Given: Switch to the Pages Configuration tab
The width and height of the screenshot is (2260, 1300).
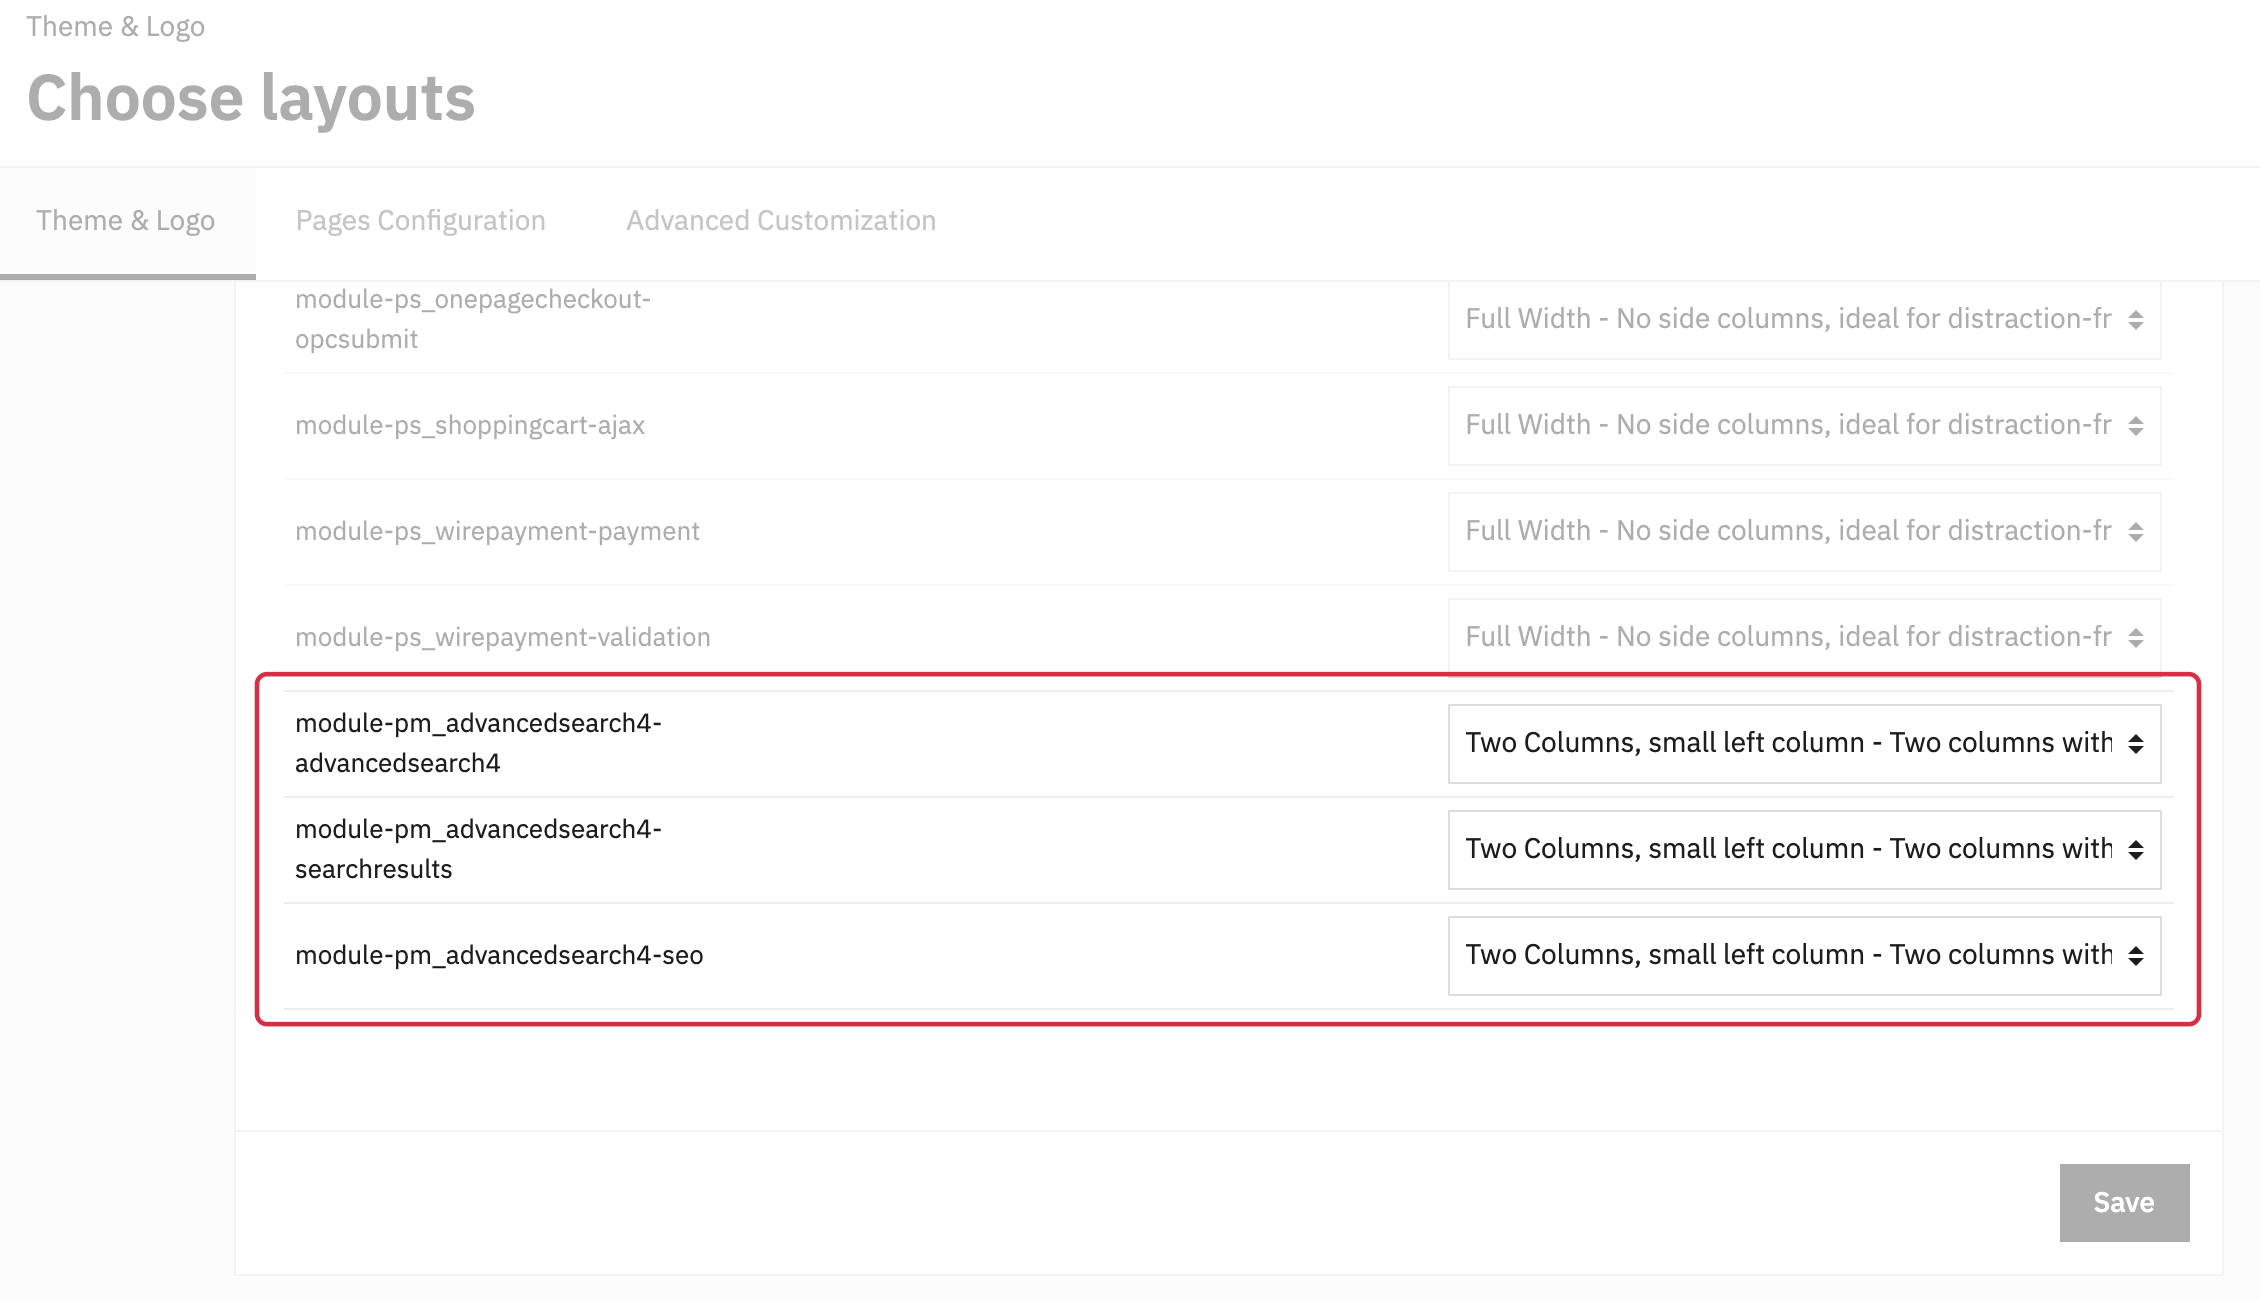Looking at the screenshot, I should click(x=420, y=221).
